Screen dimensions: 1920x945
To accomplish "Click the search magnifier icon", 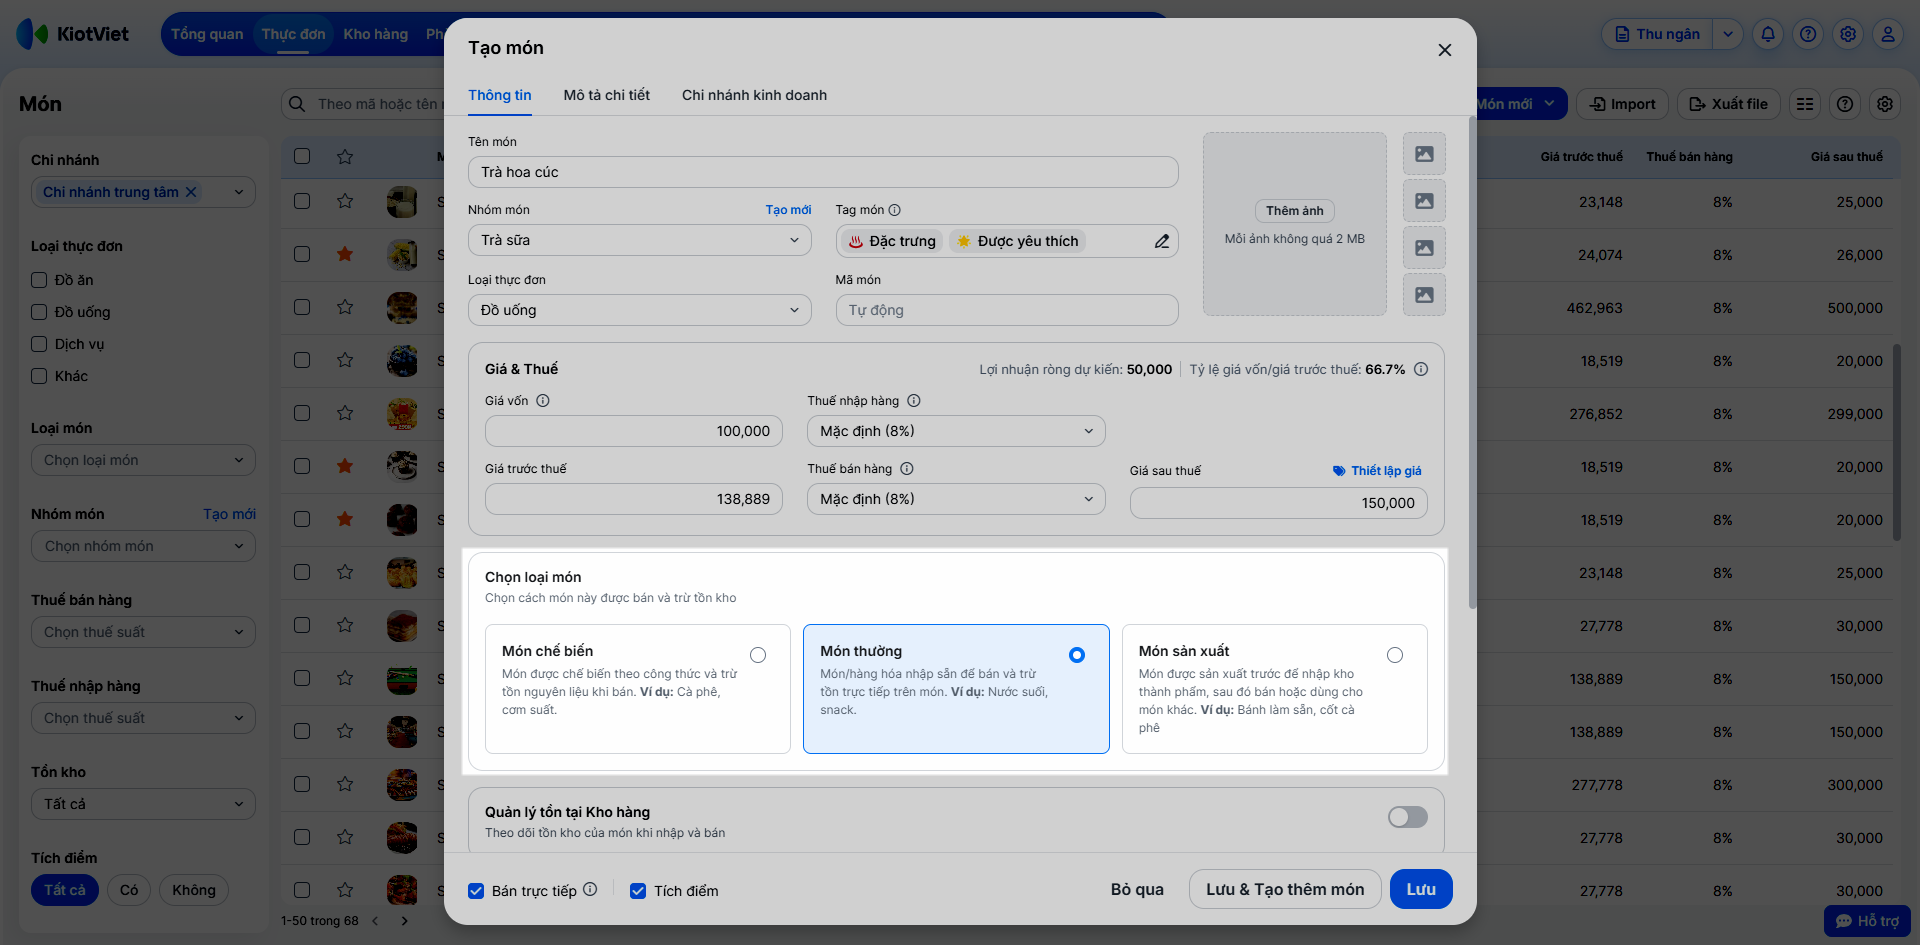I will point(297,104).
